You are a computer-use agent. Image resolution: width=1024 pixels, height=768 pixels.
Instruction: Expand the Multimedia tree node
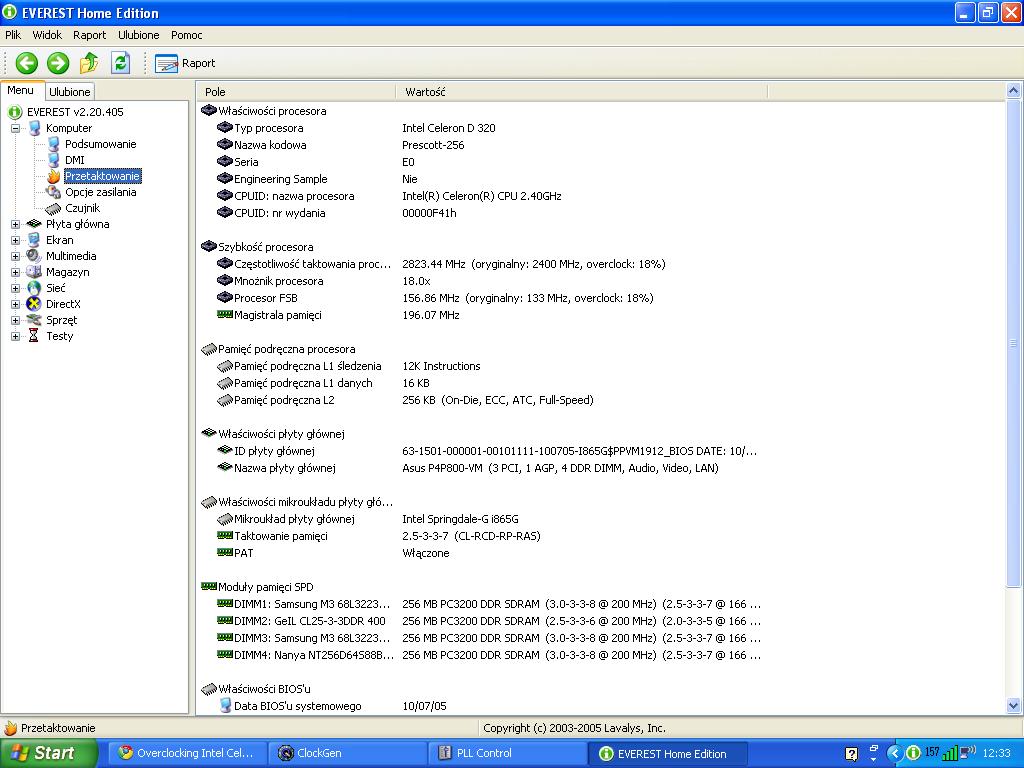click(16, 256)
